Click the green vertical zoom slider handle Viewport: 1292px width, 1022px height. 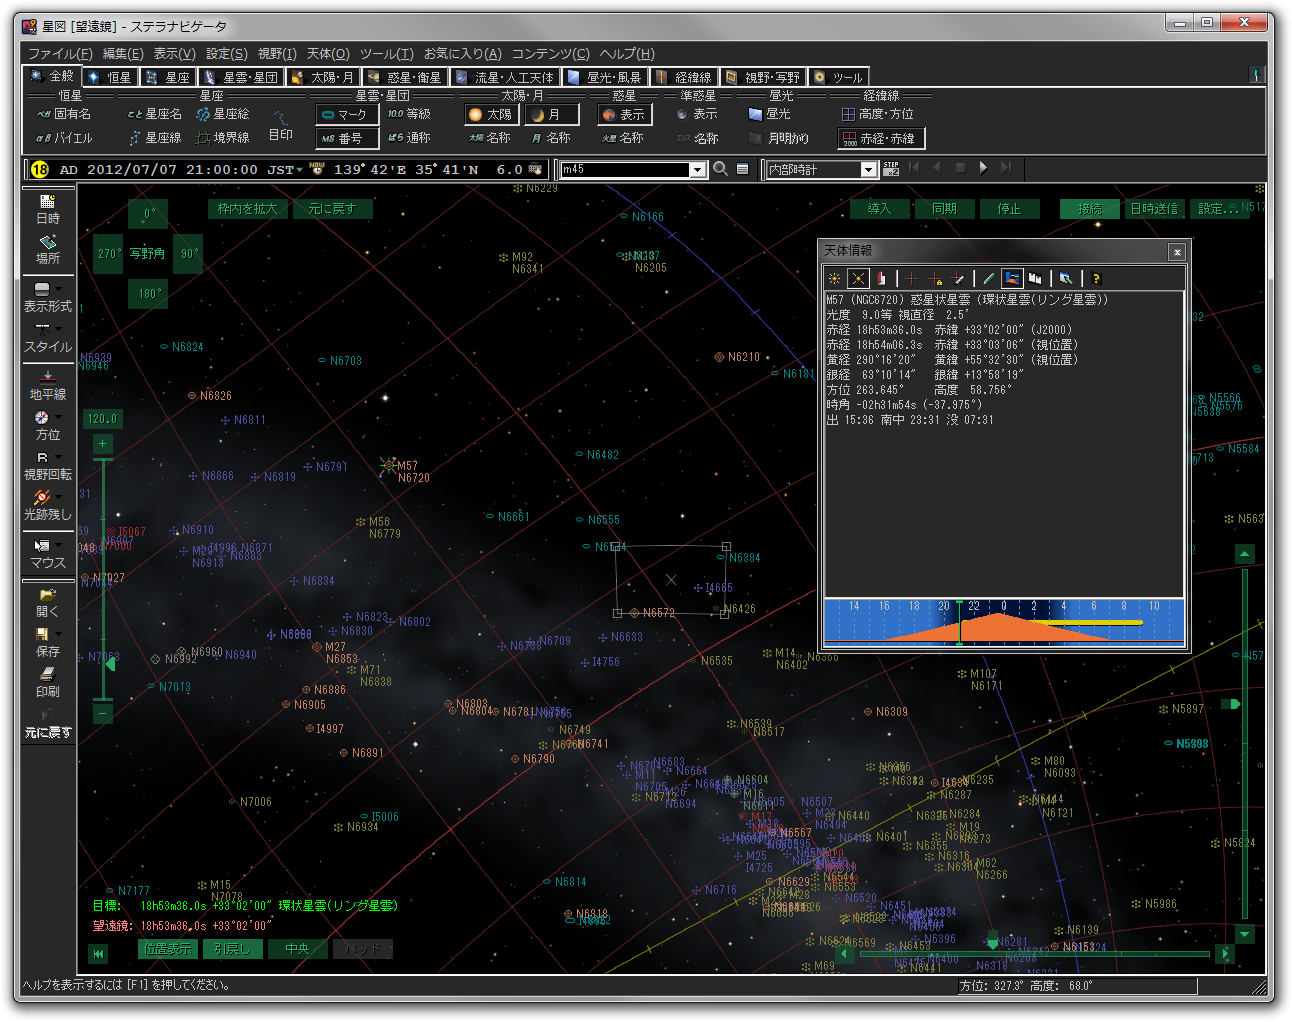click(110, 663)
